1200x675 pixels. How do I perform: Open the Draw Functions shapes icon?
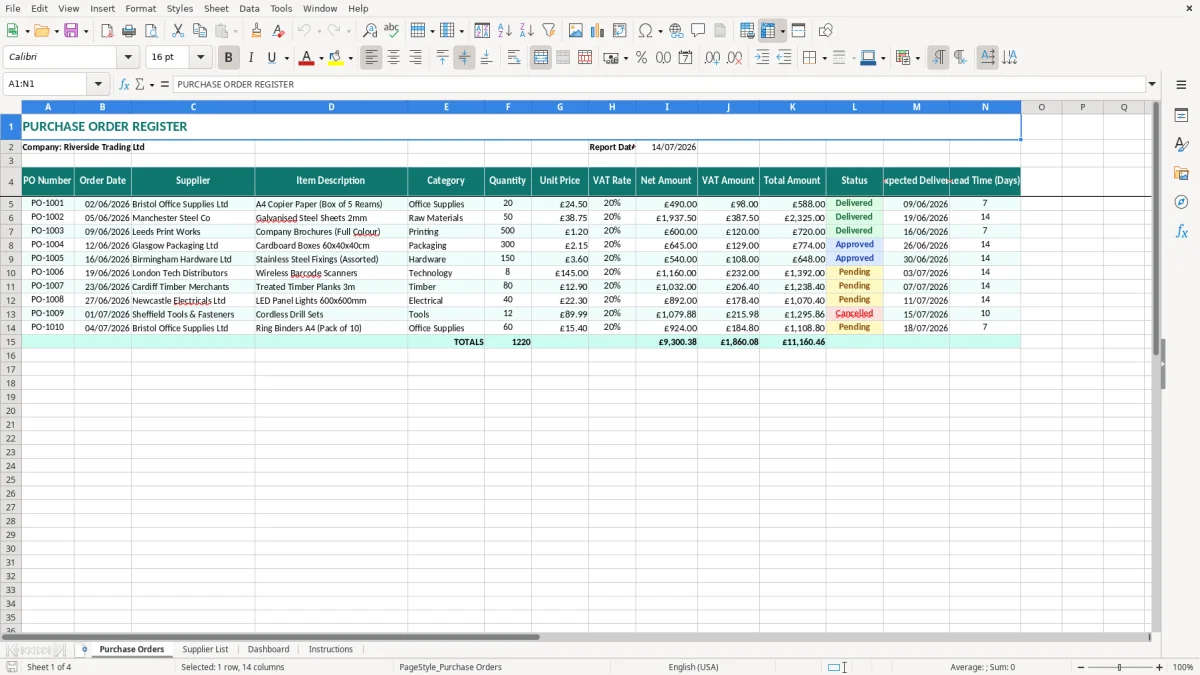tap(825, 31)
